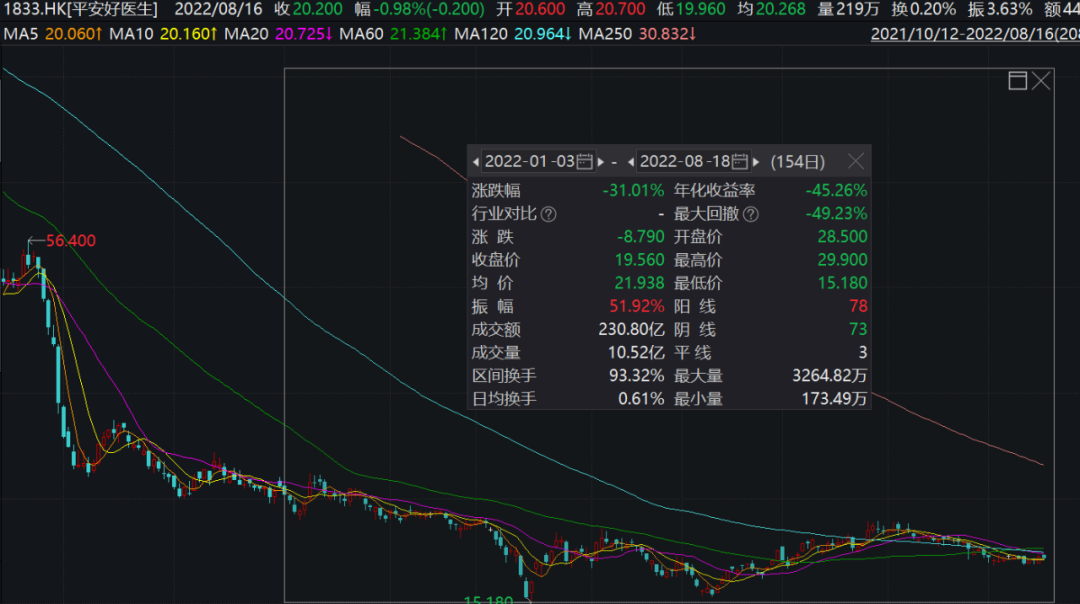The width and height of the screenshot is (1080, 604).
Task: Step end date 2022-08-18 back one day
Action: click(630, 162)
